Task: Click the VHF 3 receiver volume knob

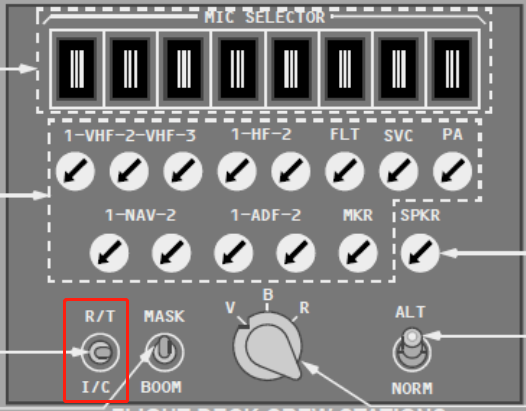Action: 183,171
